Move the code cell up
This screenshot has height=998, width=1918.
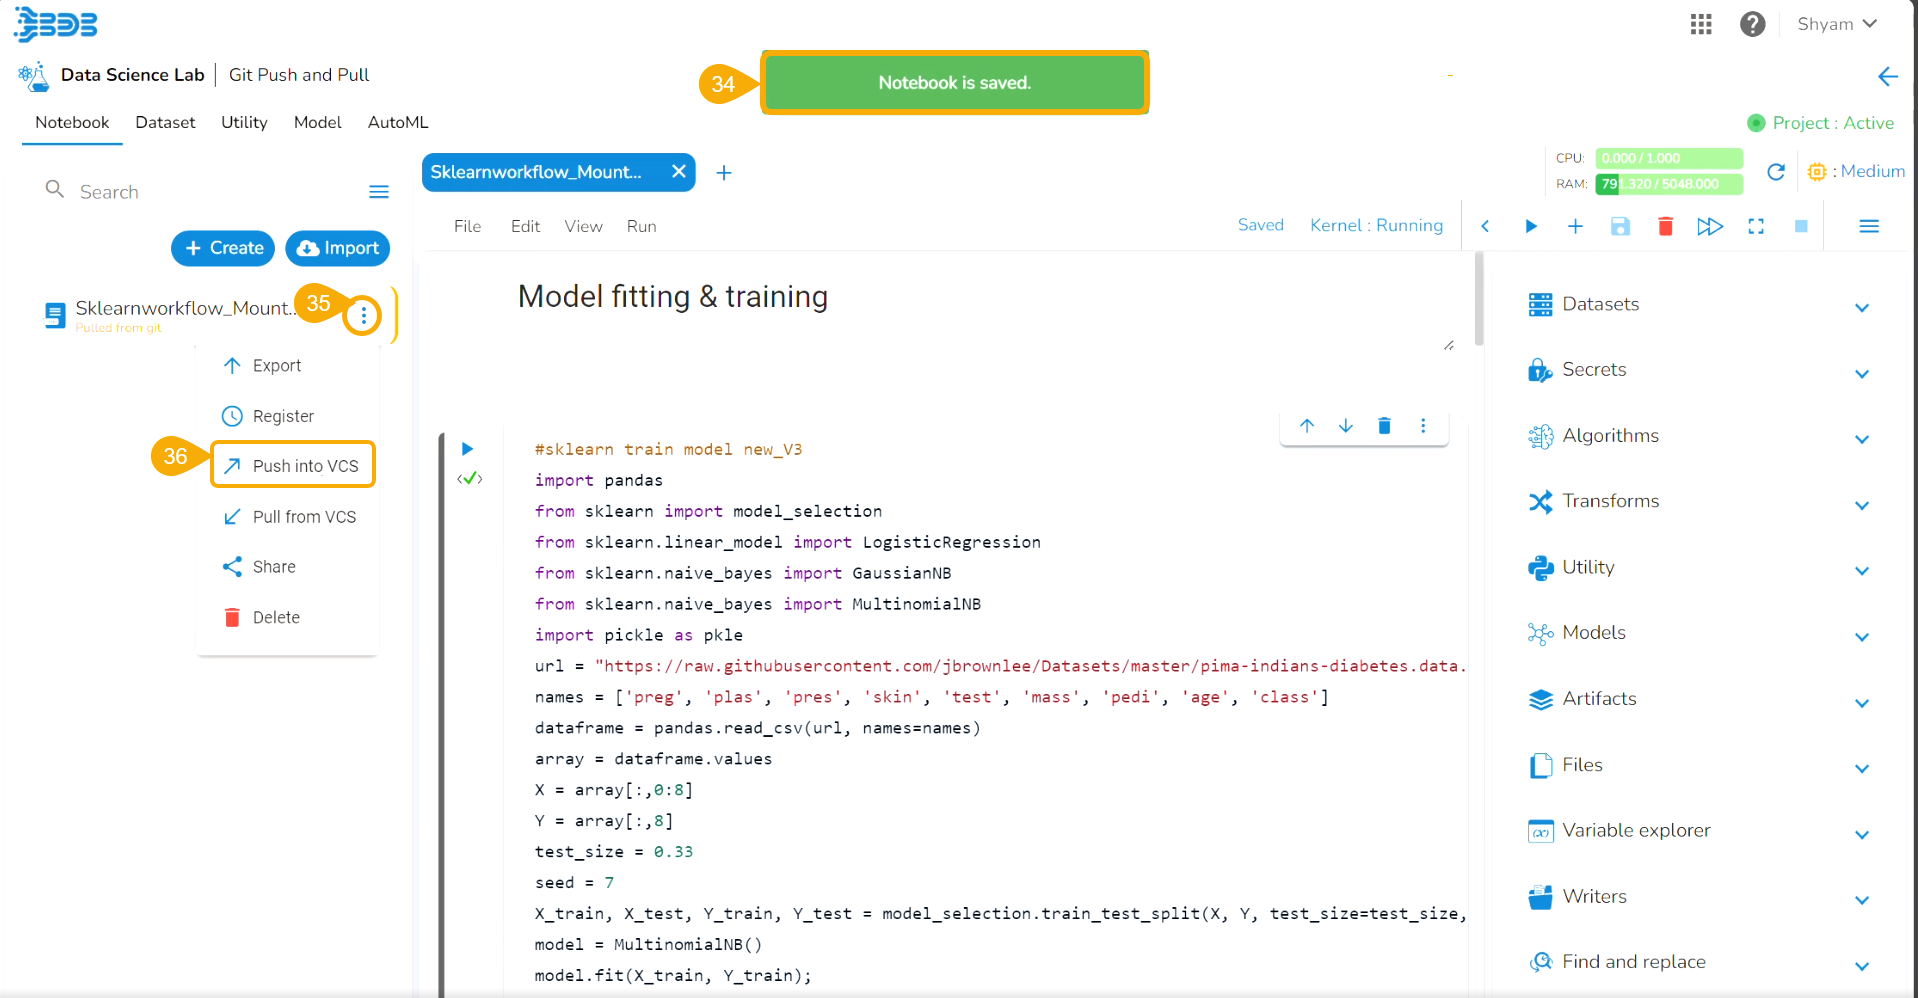(x=1307, y=426)
